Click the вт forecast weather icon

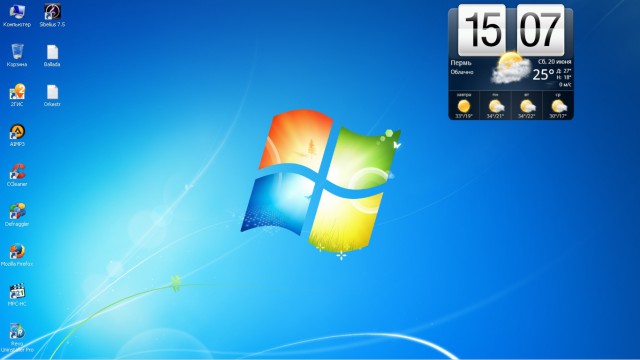[x=527, y=106]
